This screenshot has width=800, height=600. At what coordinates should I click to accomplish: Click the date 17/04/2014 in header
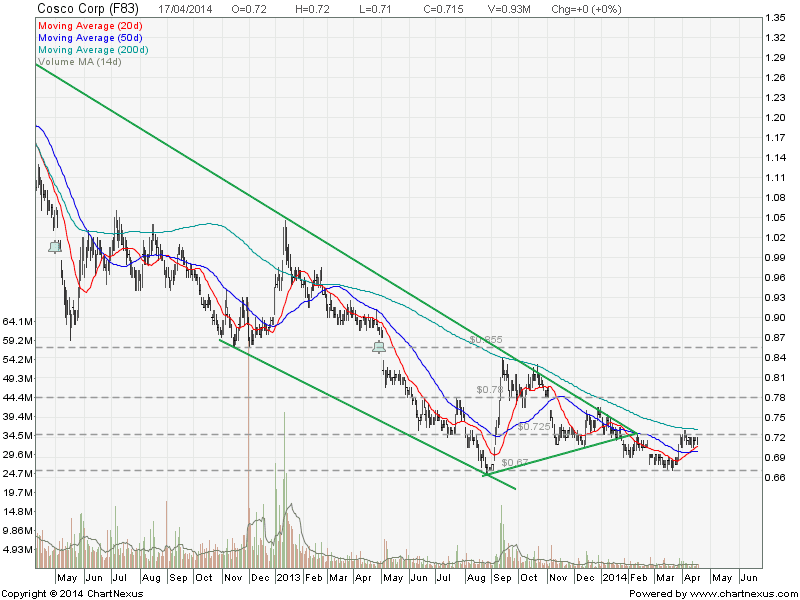[x=186, y=9]
